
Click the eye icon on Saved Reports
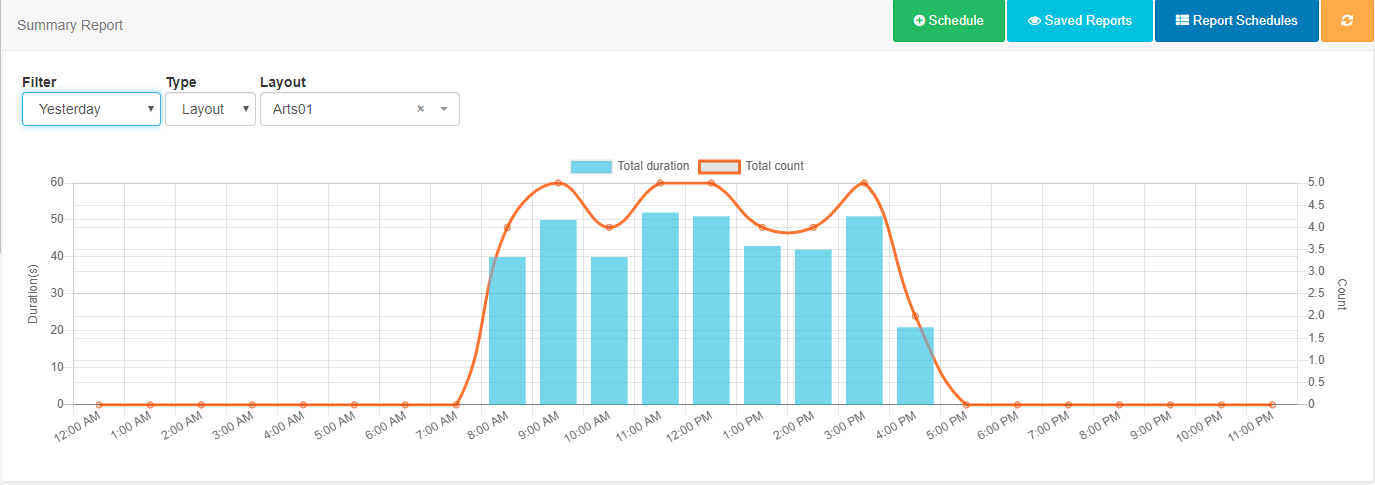pos(1034,21)
